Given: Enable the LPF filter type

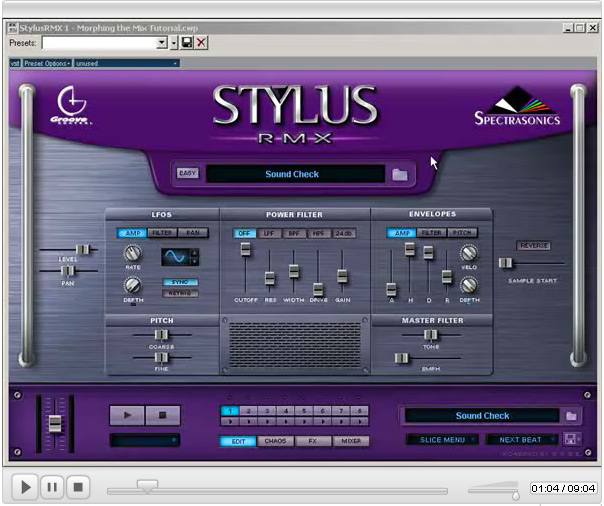Looking at the screenshot, I should (269, 233).
